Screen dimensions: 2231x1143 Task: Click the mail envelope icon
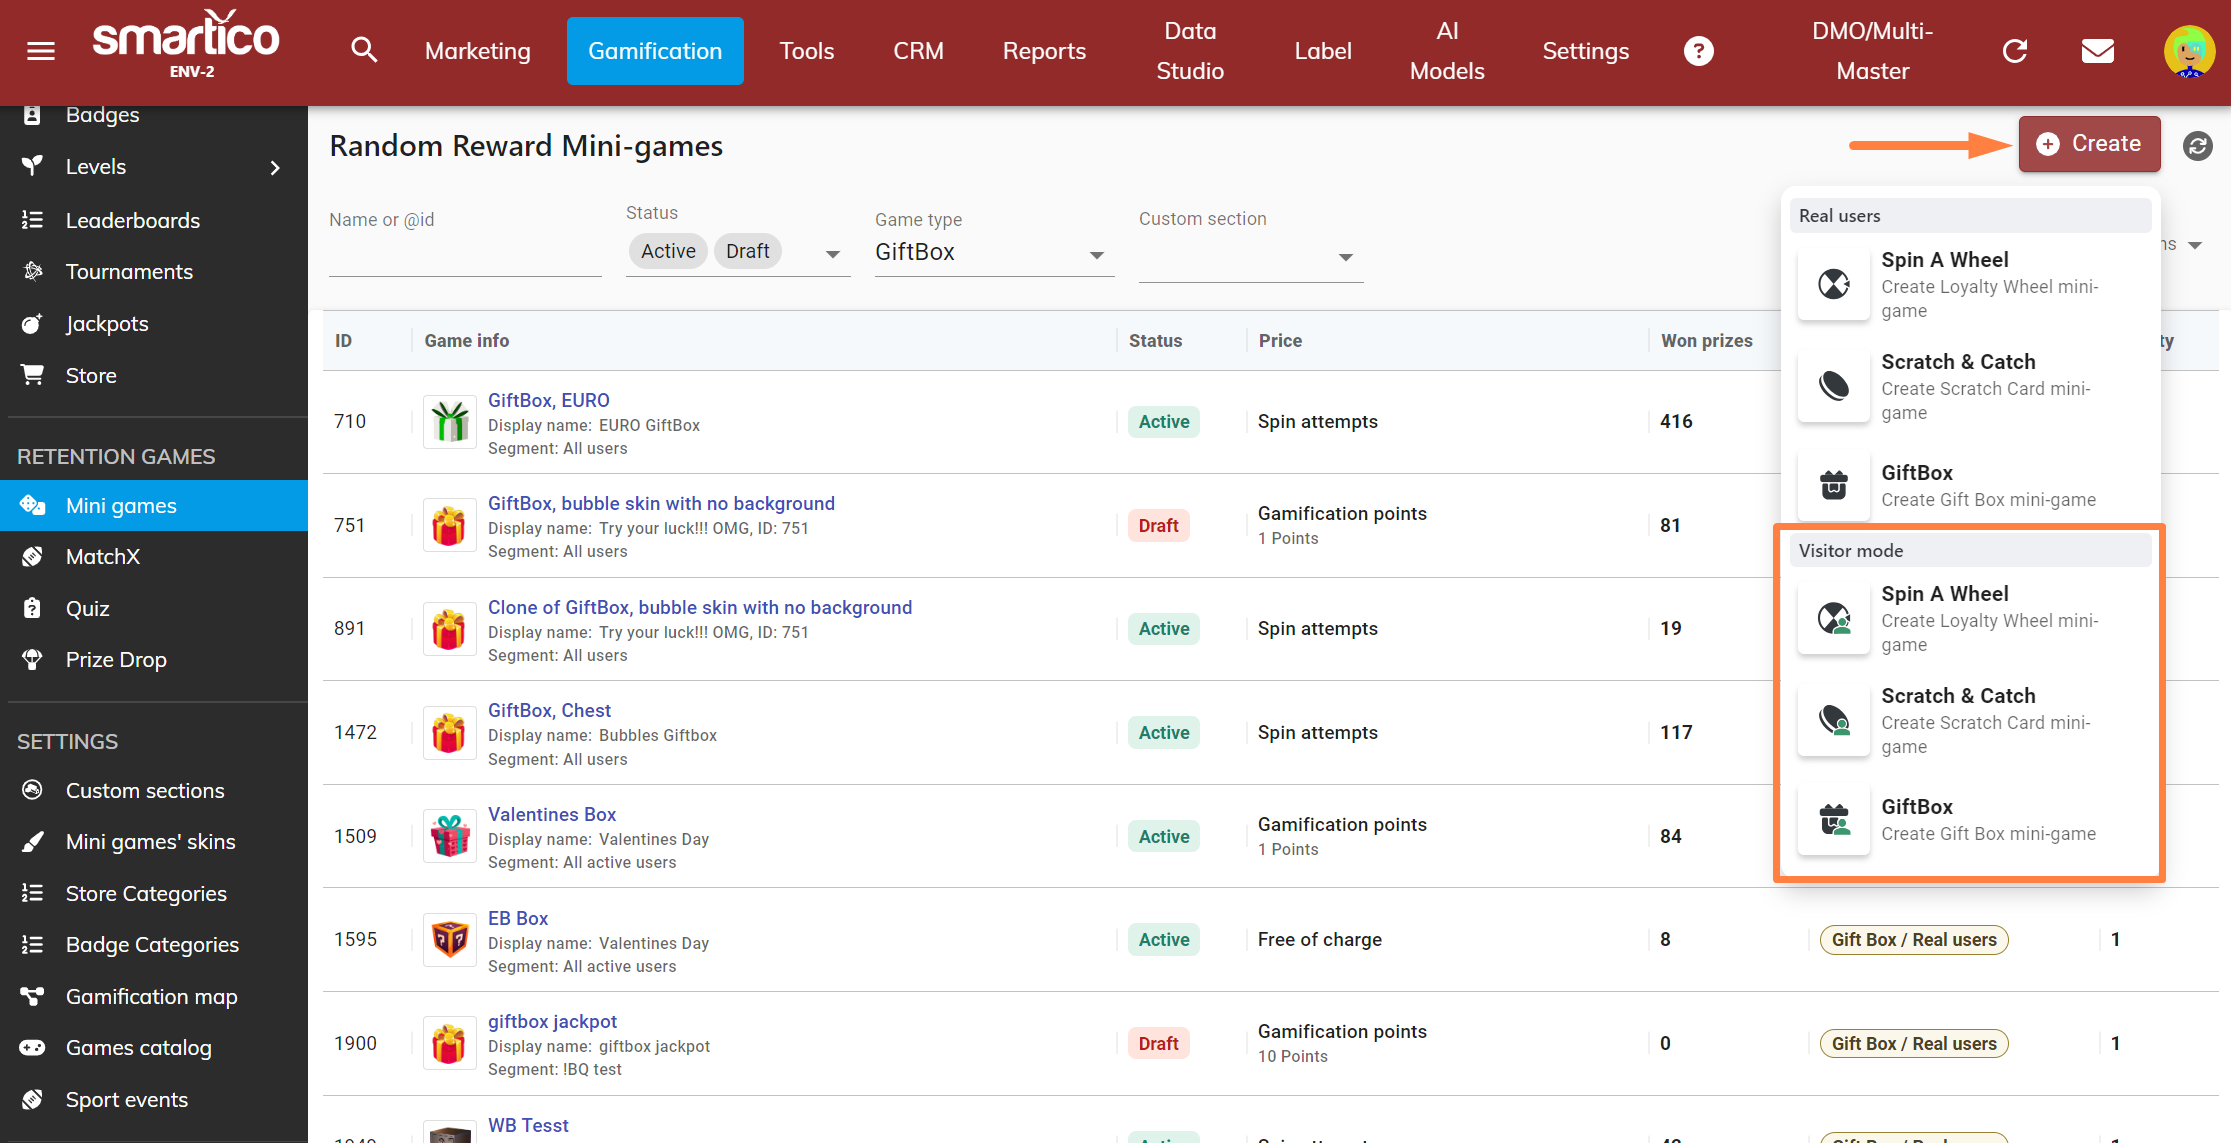2097,51
